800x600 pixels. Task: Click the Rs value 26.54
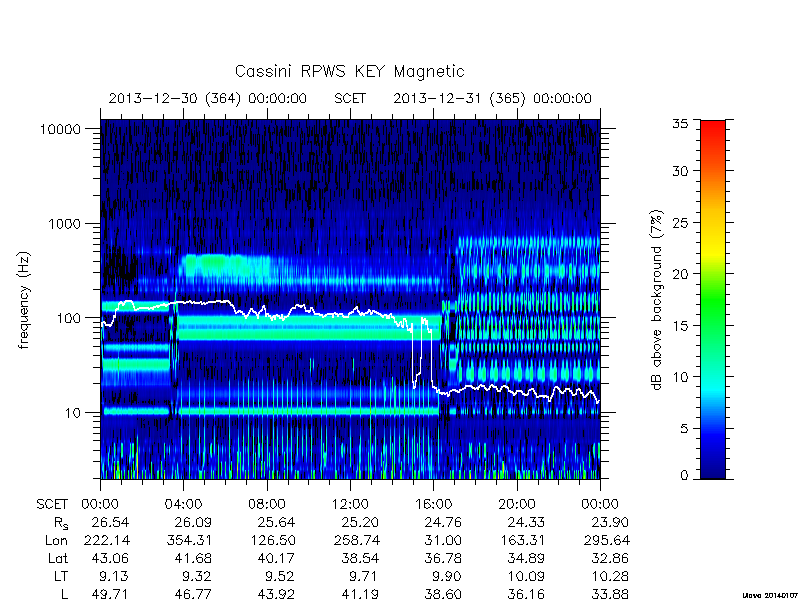(x=110, y=522)
